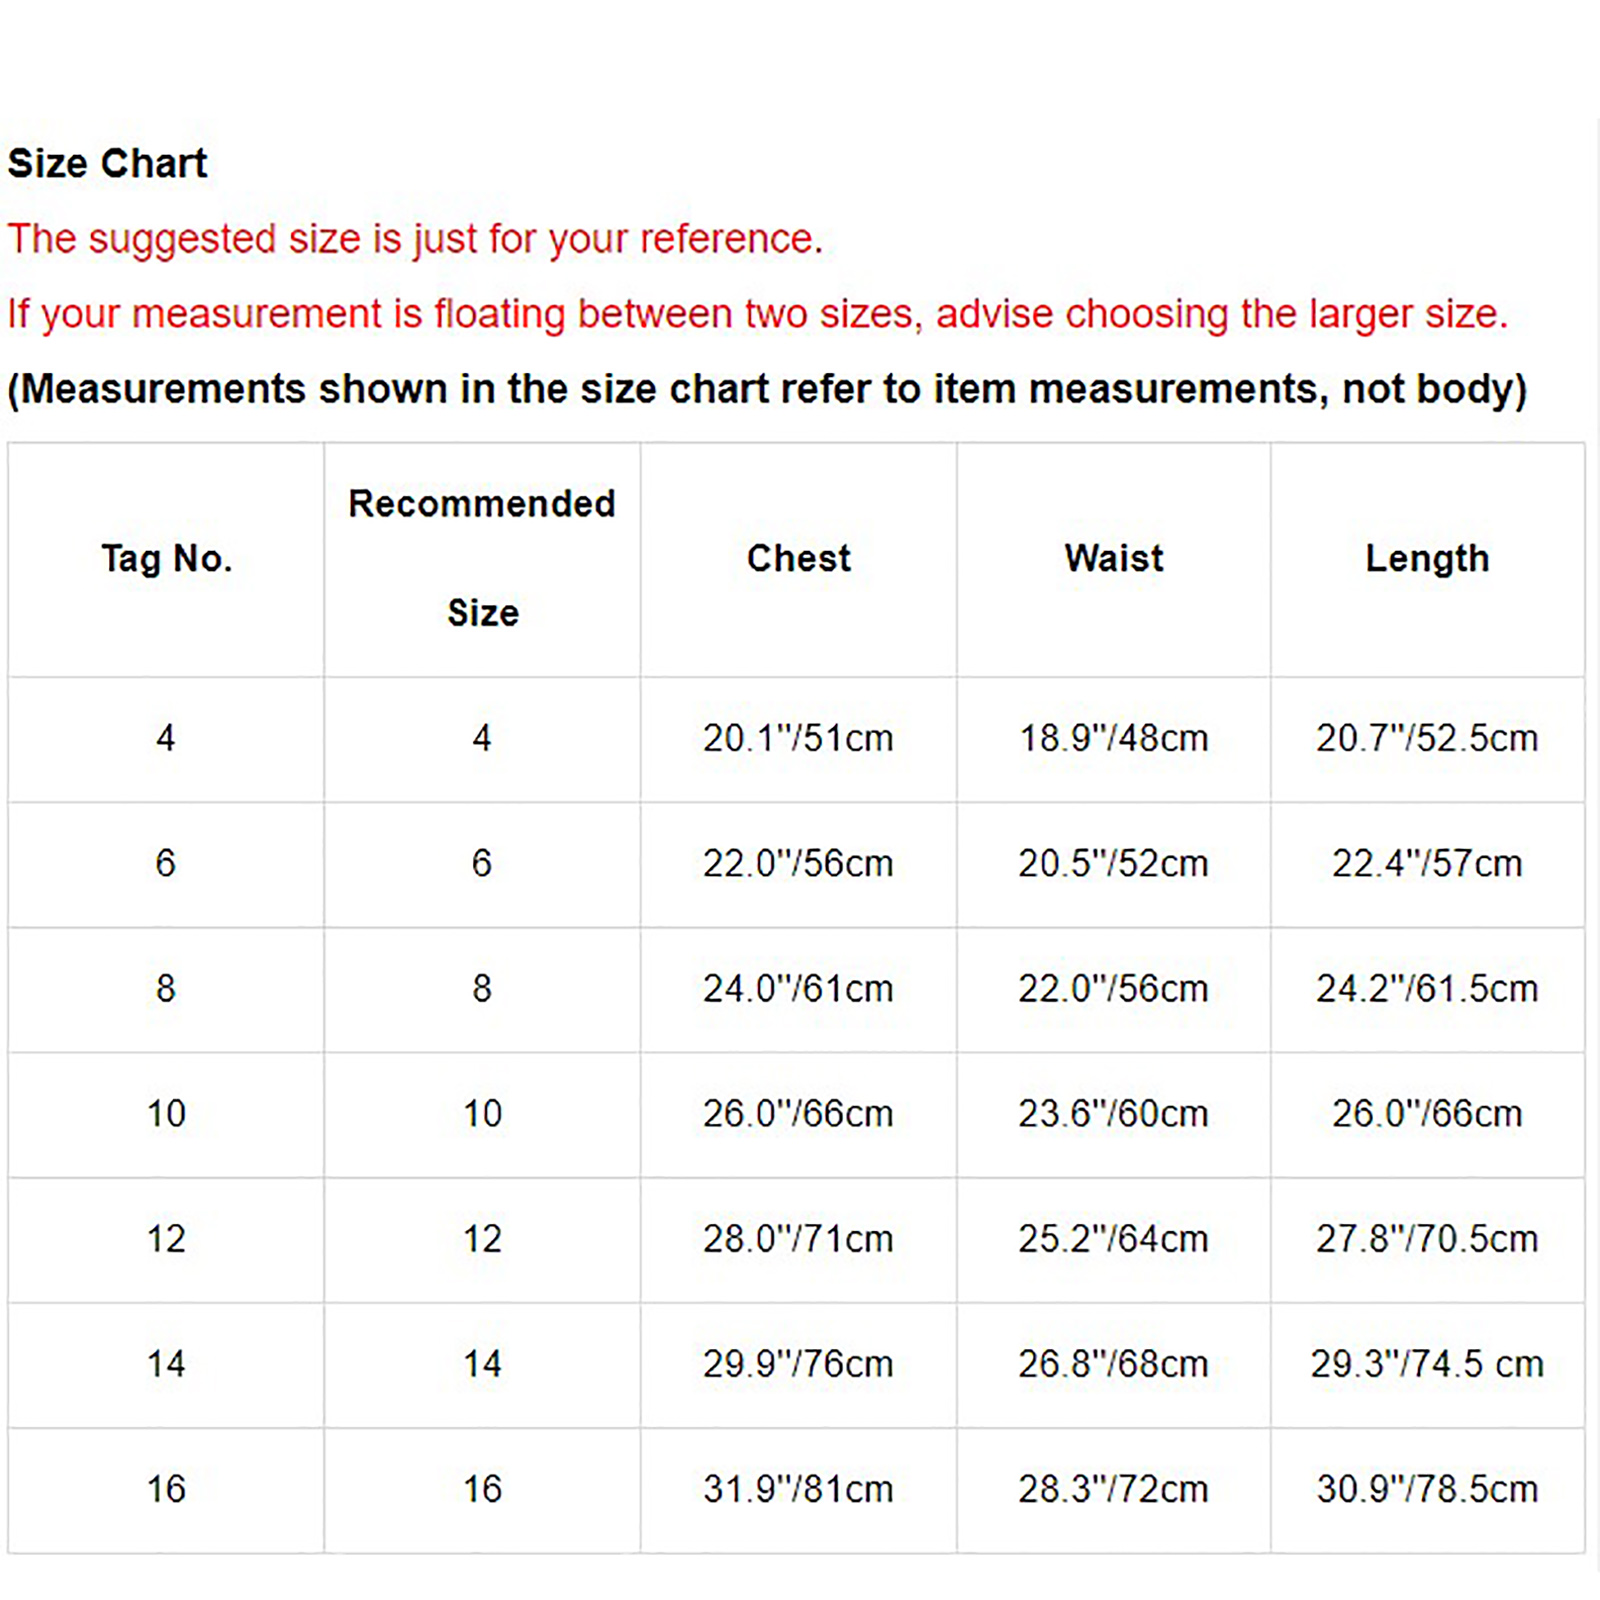Select the Chest column header
The height and width of the screenshot is (1600, 1600).
[x=798, y=558]
